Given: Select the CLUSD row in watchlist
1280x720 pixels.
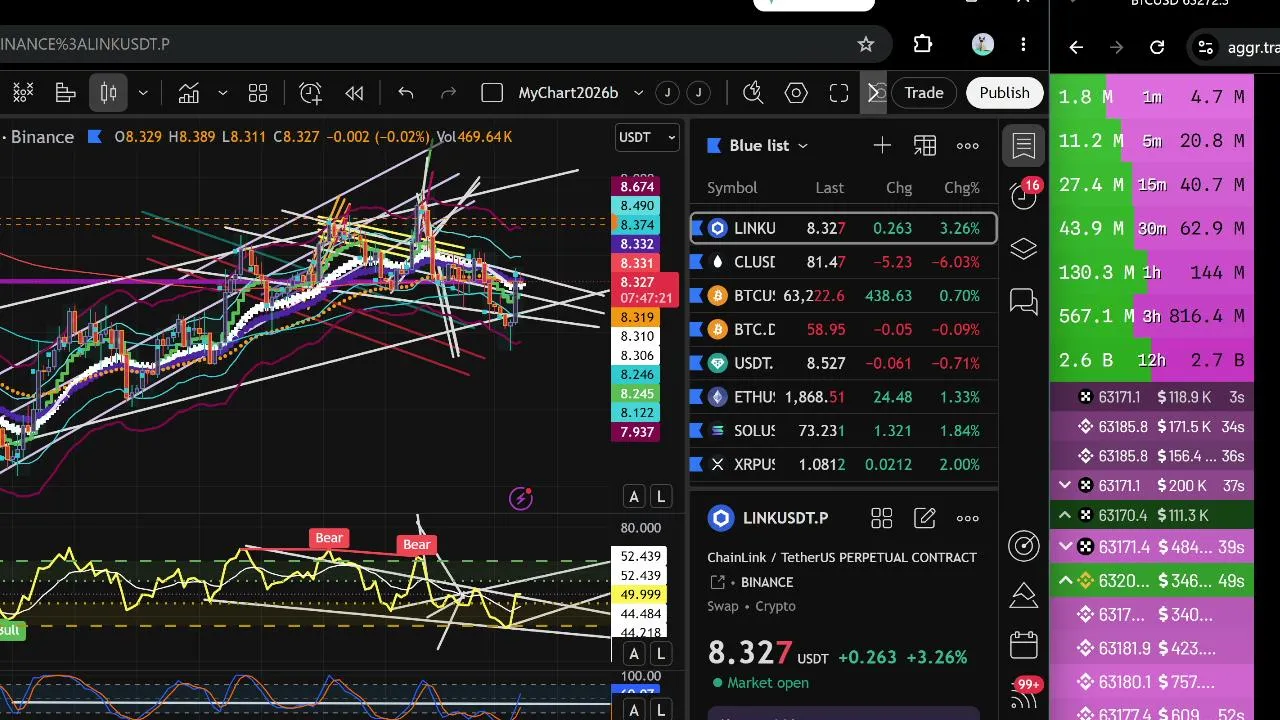Looking at the screenshot, I should pyautogui.click(x=844, y=262).
